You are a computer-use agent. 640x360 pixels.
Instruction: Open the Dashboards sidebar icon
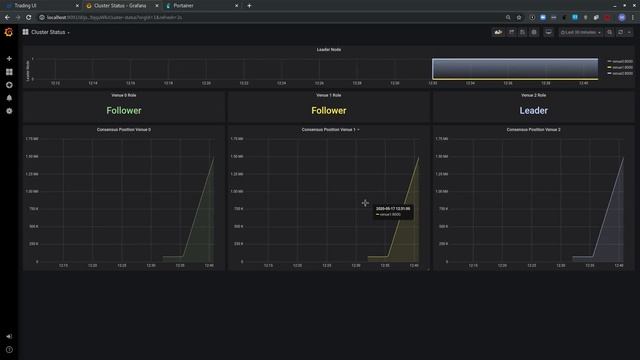click(x=9, y=72)
